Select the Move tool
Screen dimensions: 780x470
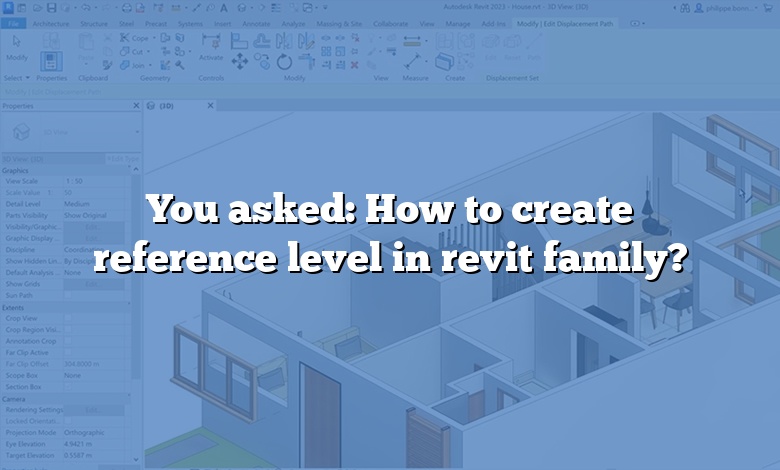click(x=239, y=62)
